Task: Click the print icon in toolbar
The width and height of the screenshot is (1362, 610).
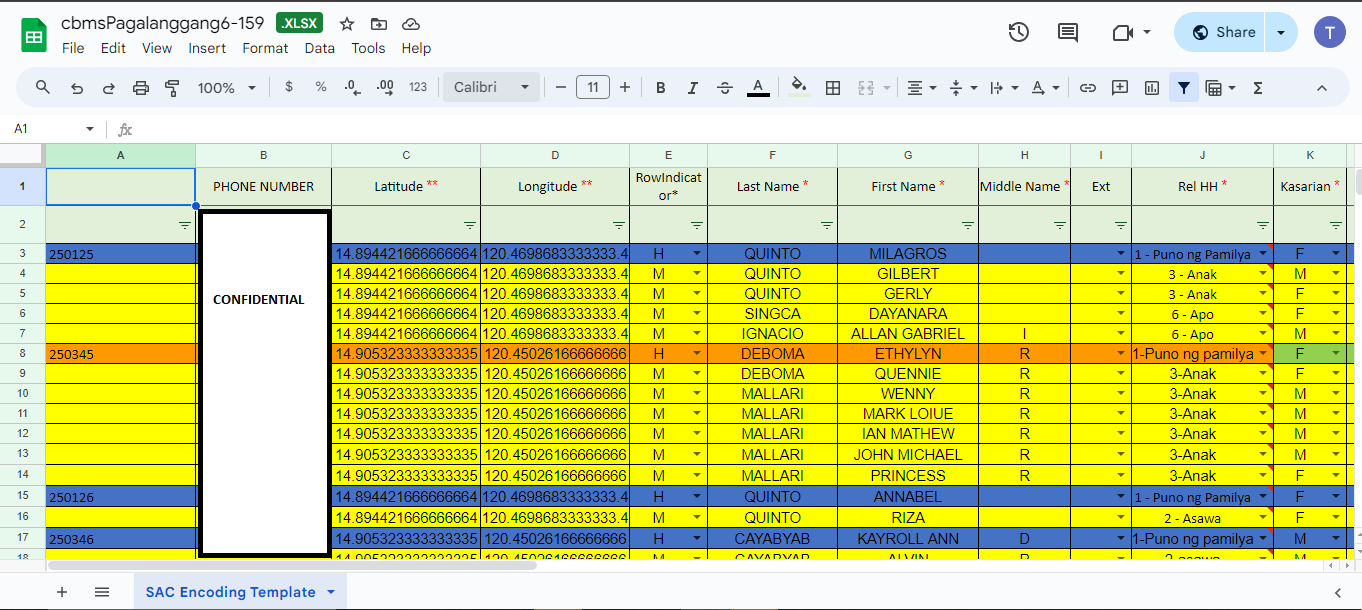Action: click(x=141, y=88)
